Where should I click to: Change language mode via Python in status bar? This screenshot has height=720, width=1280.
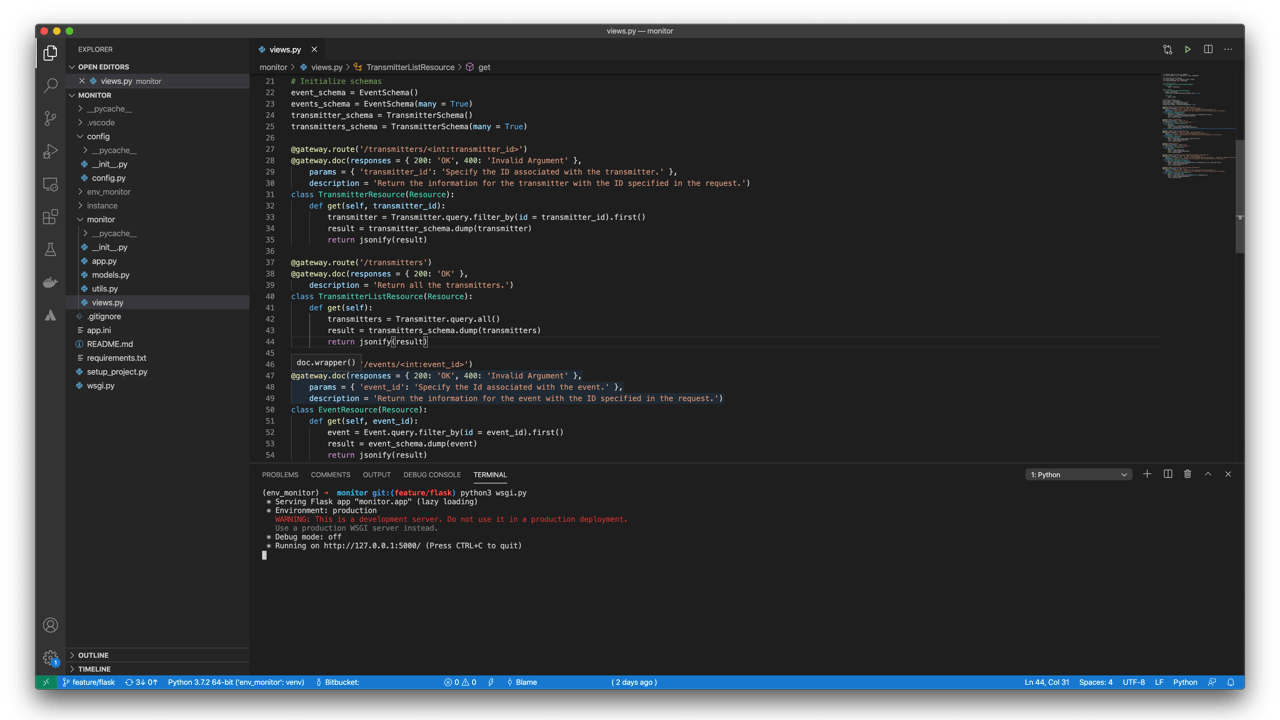(x=1185, y=682)
